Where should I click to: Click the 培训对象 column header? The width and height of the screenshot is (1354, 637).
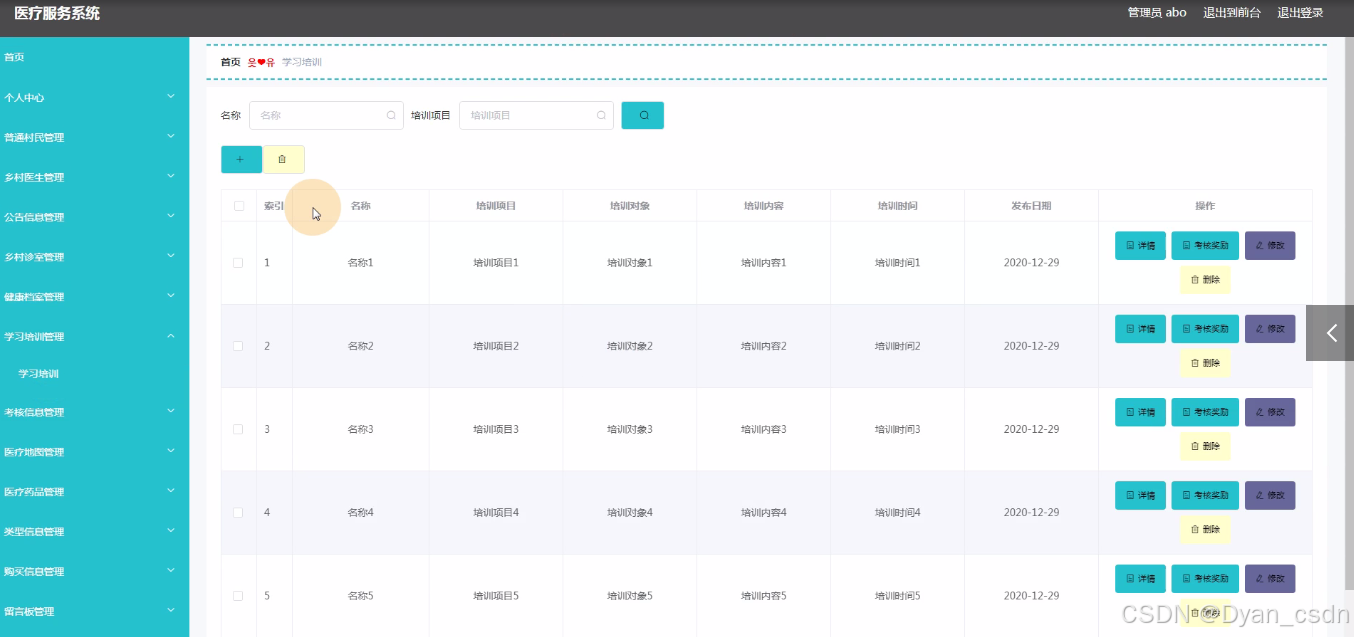(x=630, y=206)
